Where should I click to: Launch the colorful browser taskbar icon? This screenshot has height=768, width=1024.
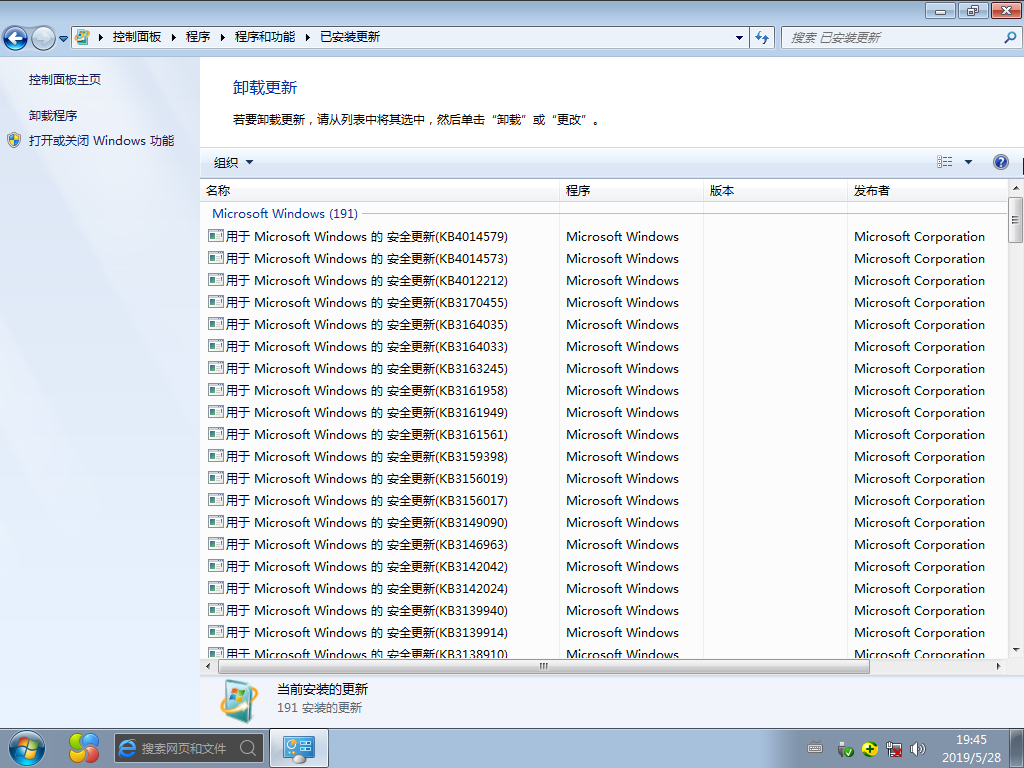[84, 748]
